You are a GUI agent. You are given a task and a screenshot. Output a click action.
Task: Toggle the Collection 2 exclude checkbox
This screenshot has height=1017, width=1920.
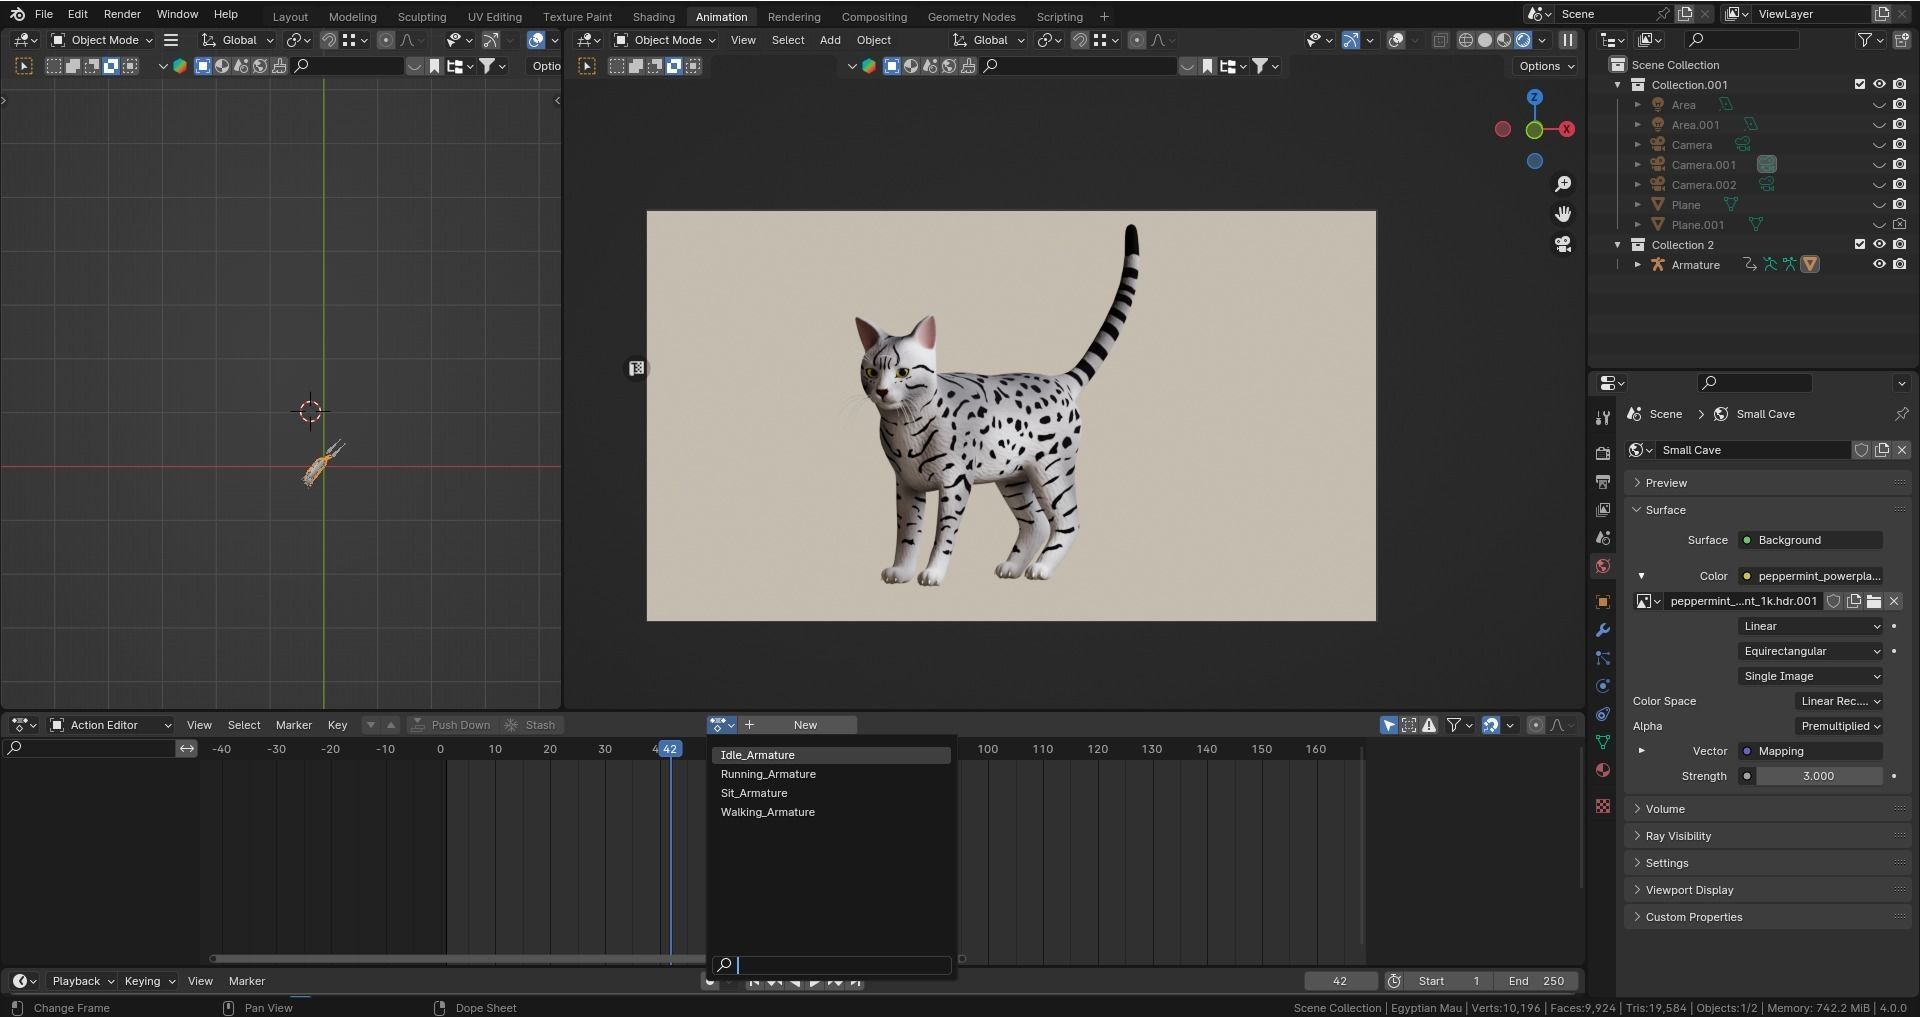(1860, 245)
